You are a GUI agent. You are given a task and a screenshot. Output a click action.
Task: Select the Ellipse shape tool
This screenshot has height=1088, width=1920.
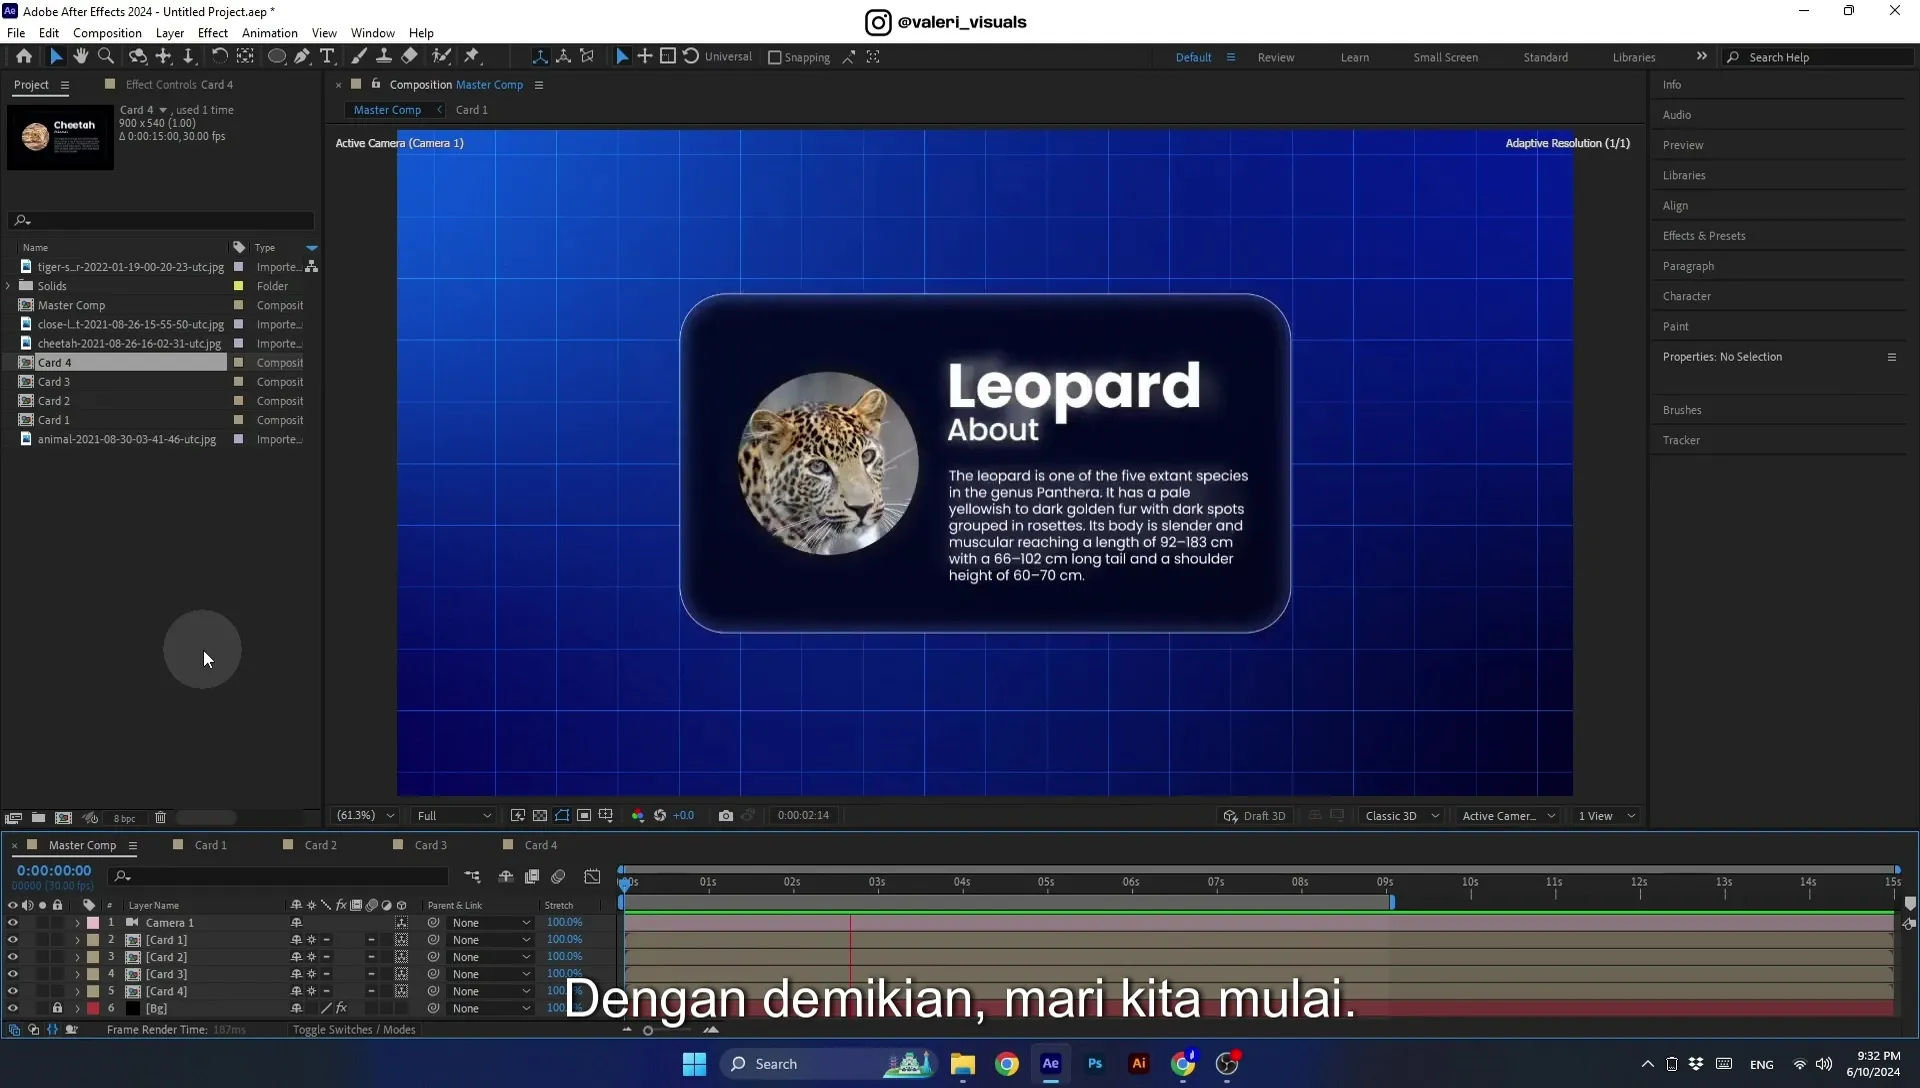tap(277, 57)
